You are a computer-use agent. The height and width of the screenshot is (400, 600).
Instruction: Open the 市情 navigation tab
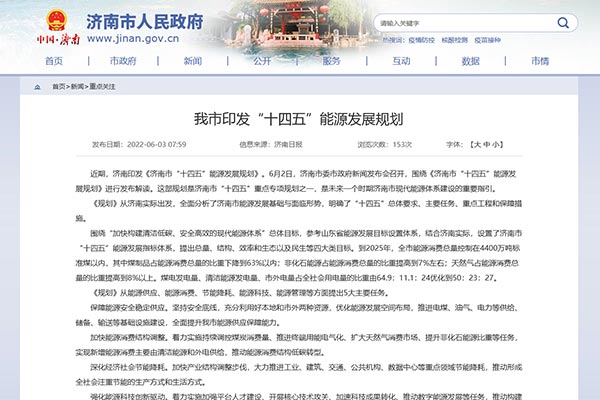(540, 62)
